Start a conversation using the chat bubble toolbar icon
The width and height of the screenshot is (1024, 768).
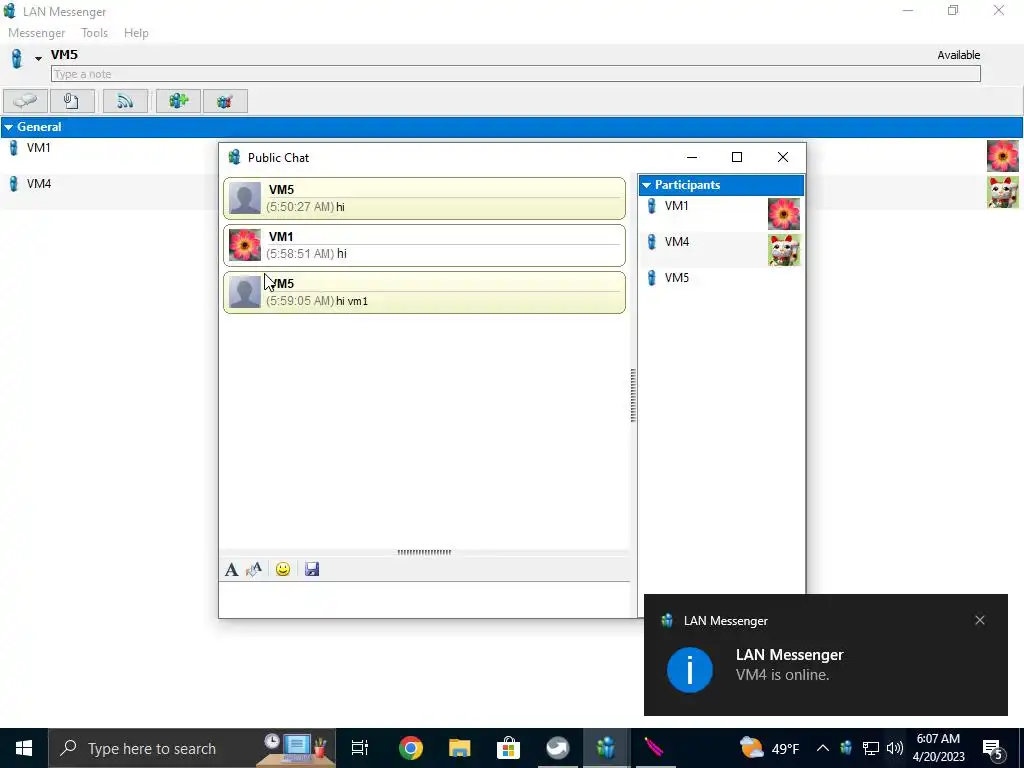(25, 101)
